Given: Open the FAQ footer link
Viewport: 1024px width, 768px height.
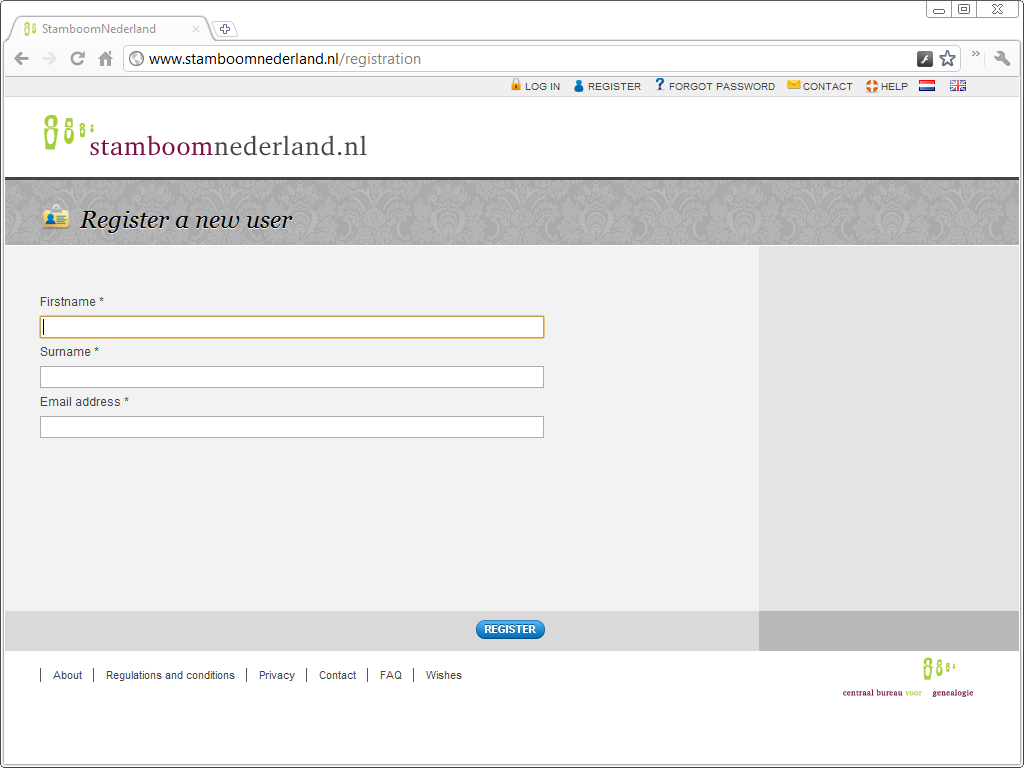Looking at the screenshot, I should [x=391, y=675].
